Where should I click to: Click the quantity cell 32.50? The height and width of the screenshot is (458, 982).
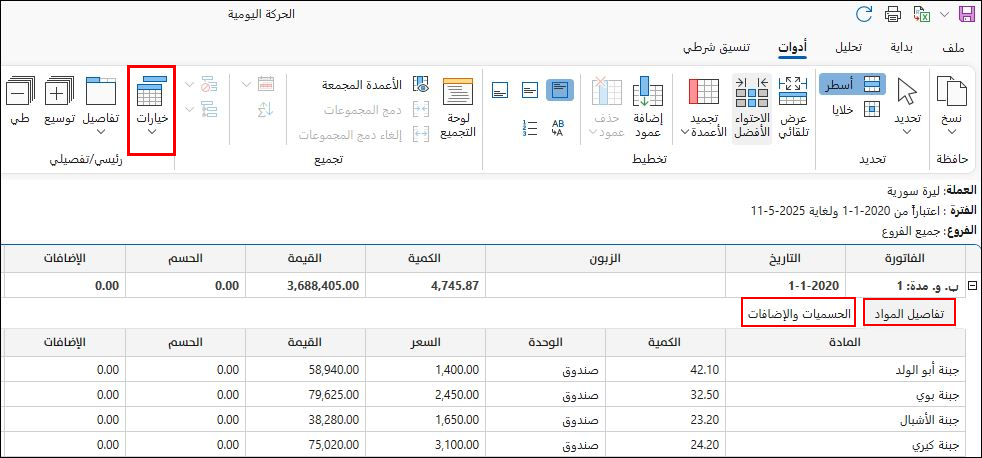(665, 395)
